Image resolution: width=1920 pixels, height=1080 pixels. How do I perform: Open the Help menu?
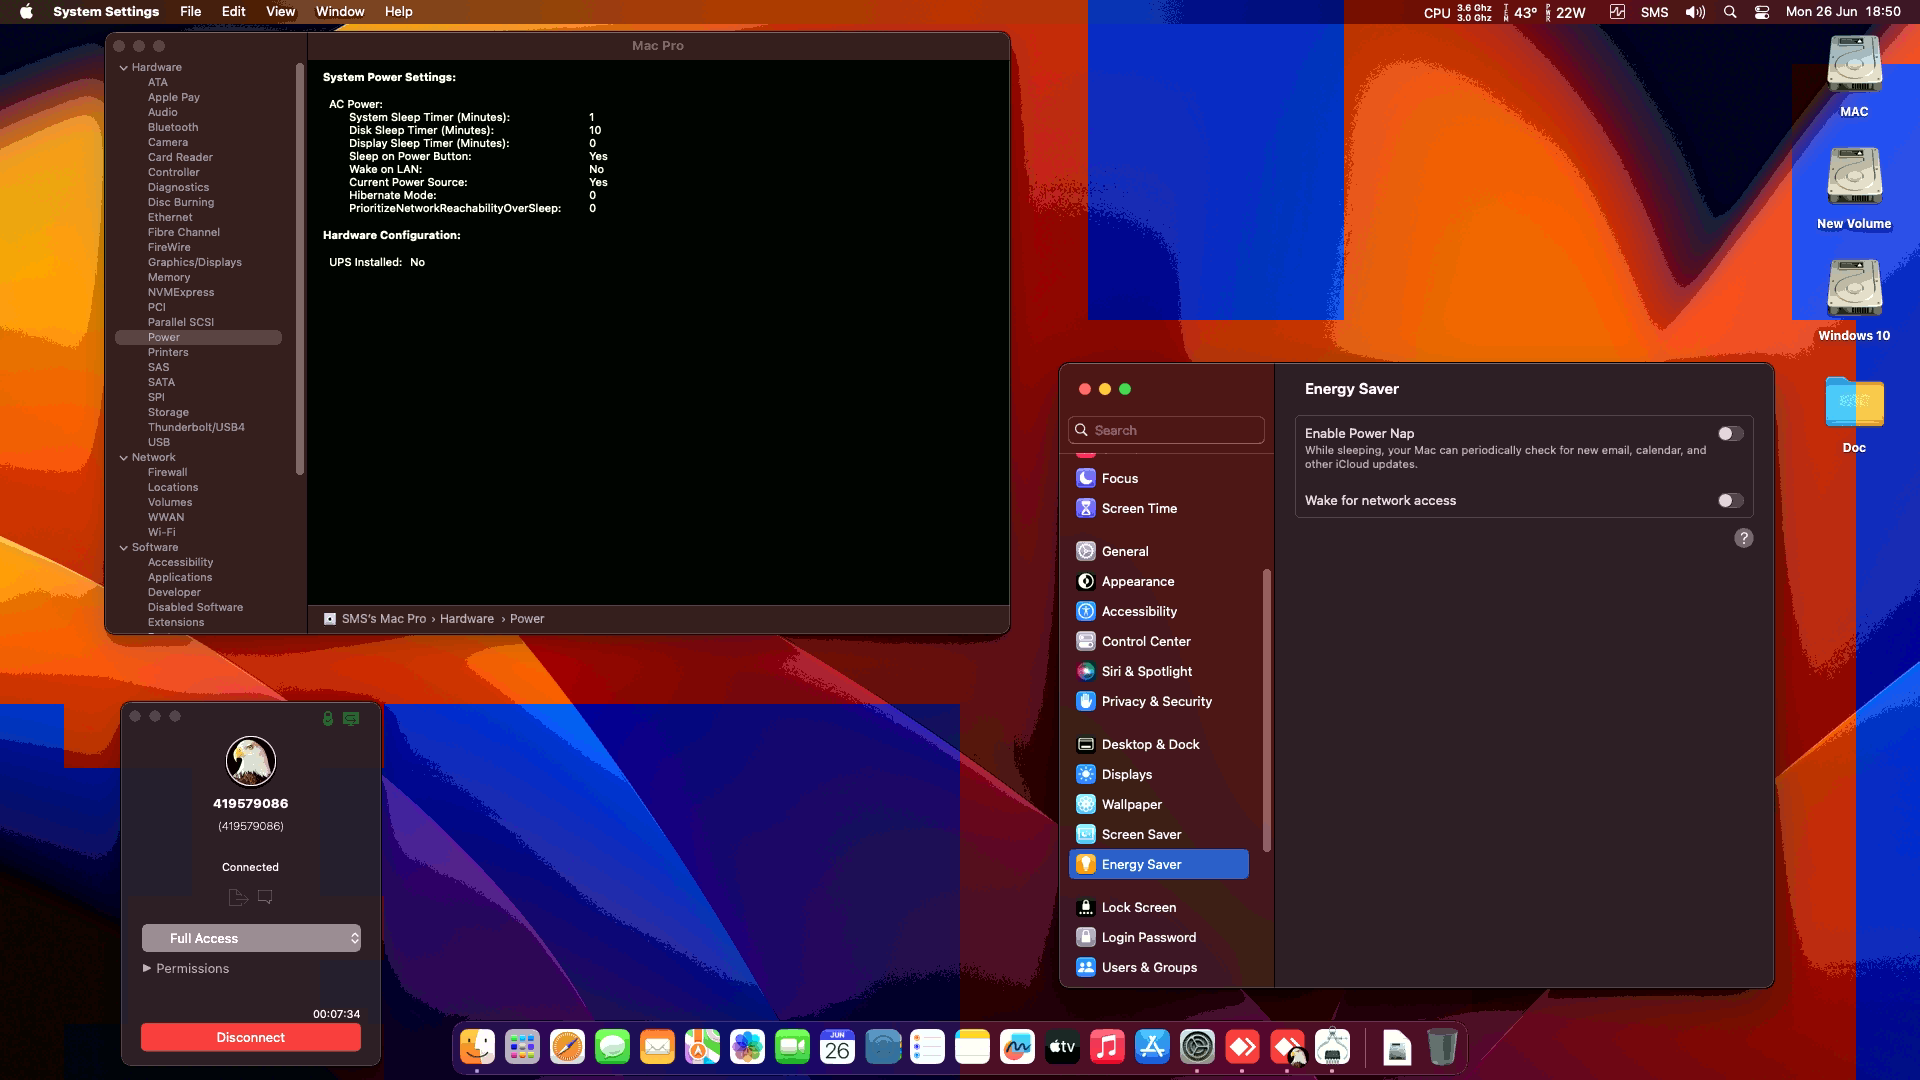[x=398, y=12]
